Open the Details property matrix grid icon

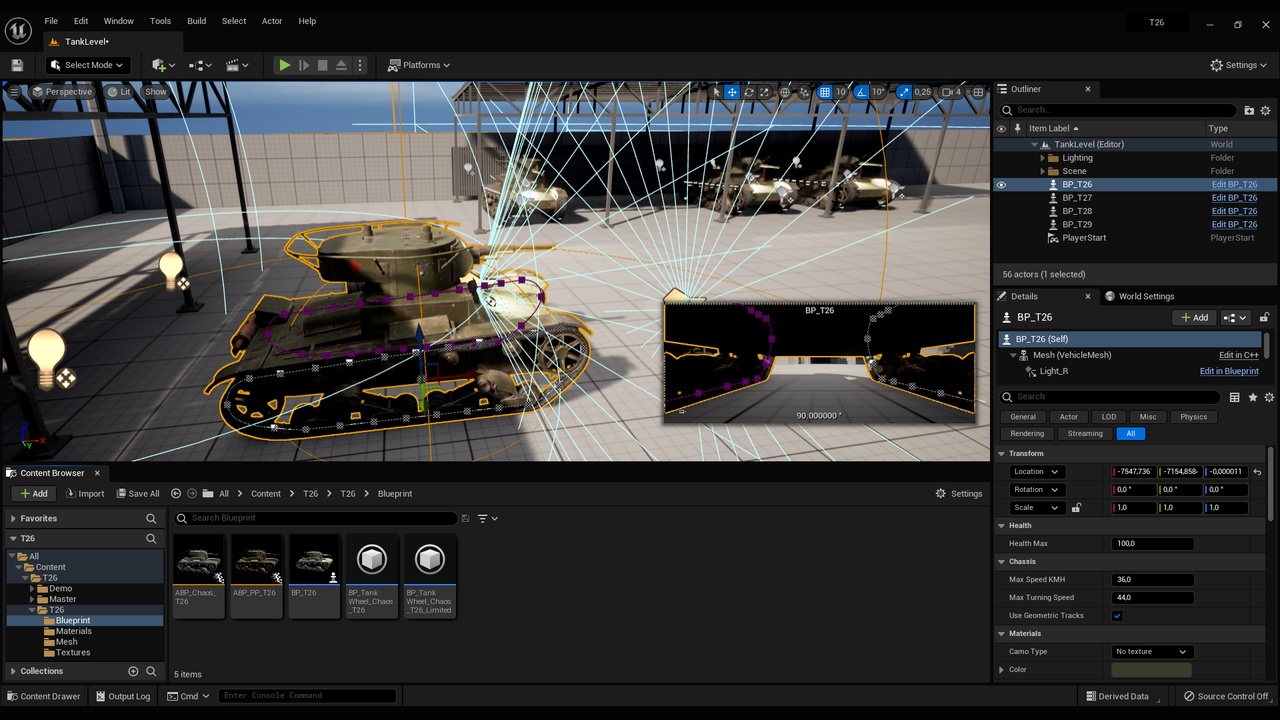1234,397
